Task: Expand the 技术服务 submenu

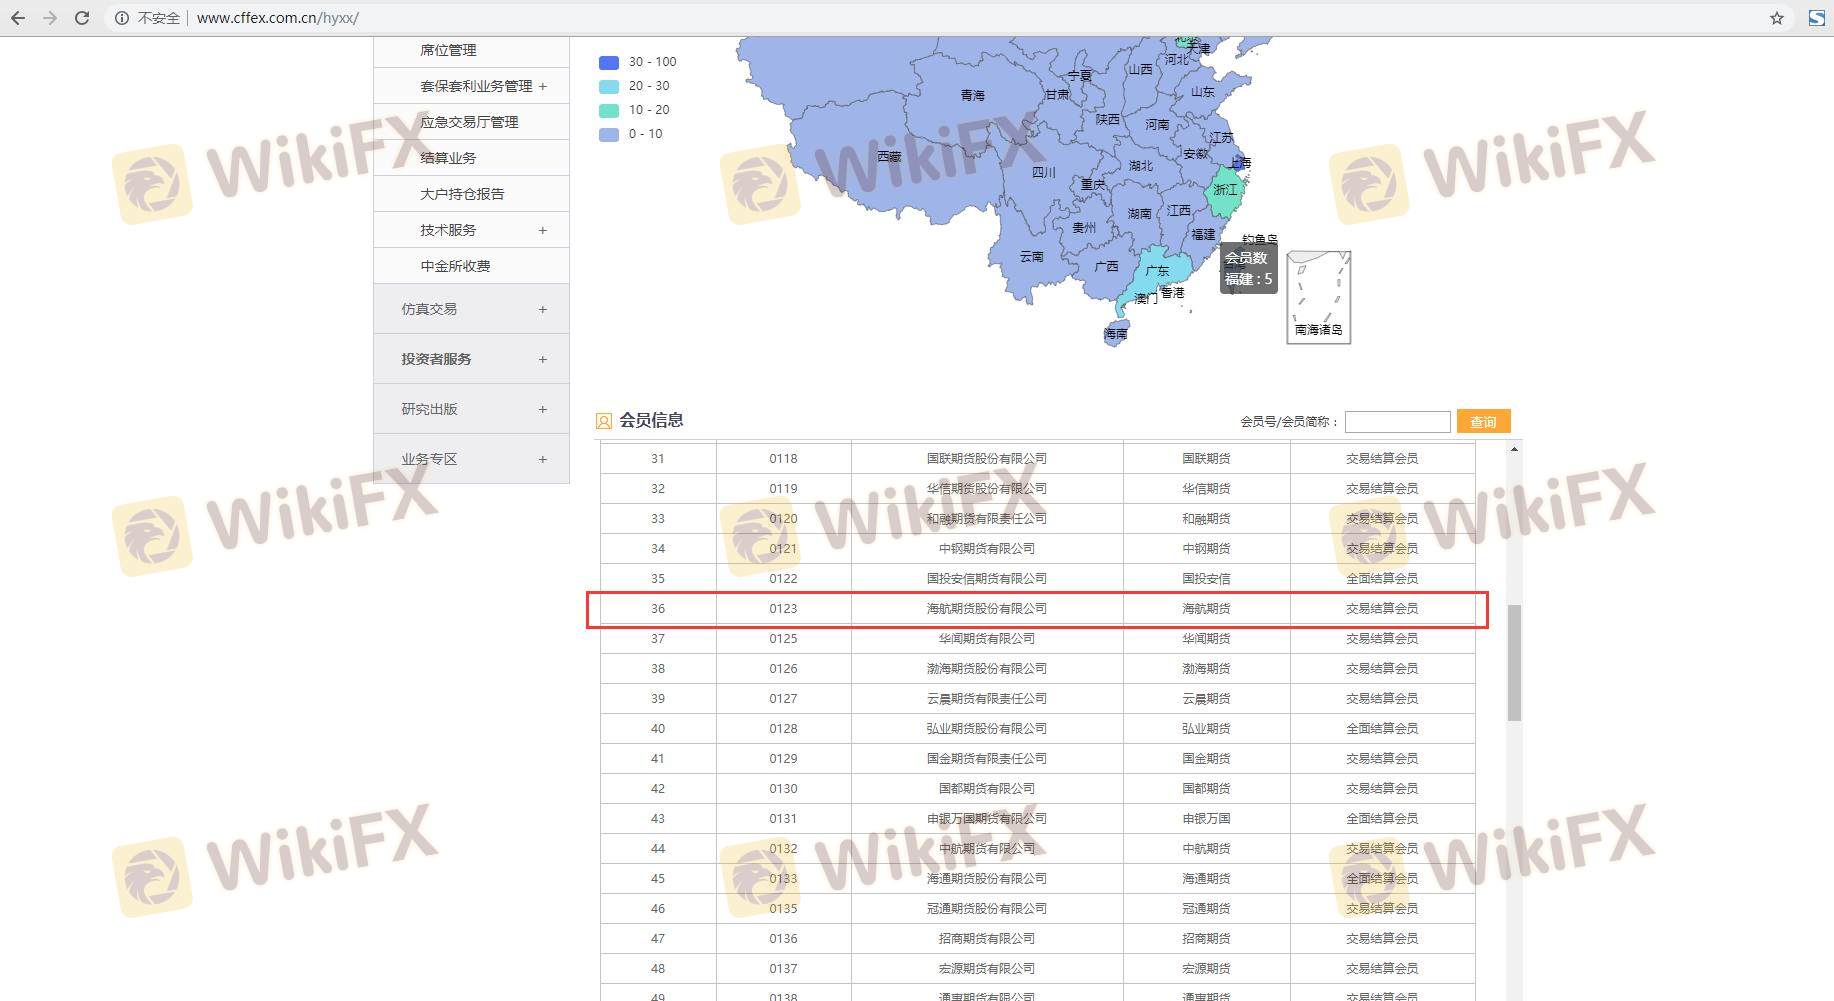Action: pos(543,230)
